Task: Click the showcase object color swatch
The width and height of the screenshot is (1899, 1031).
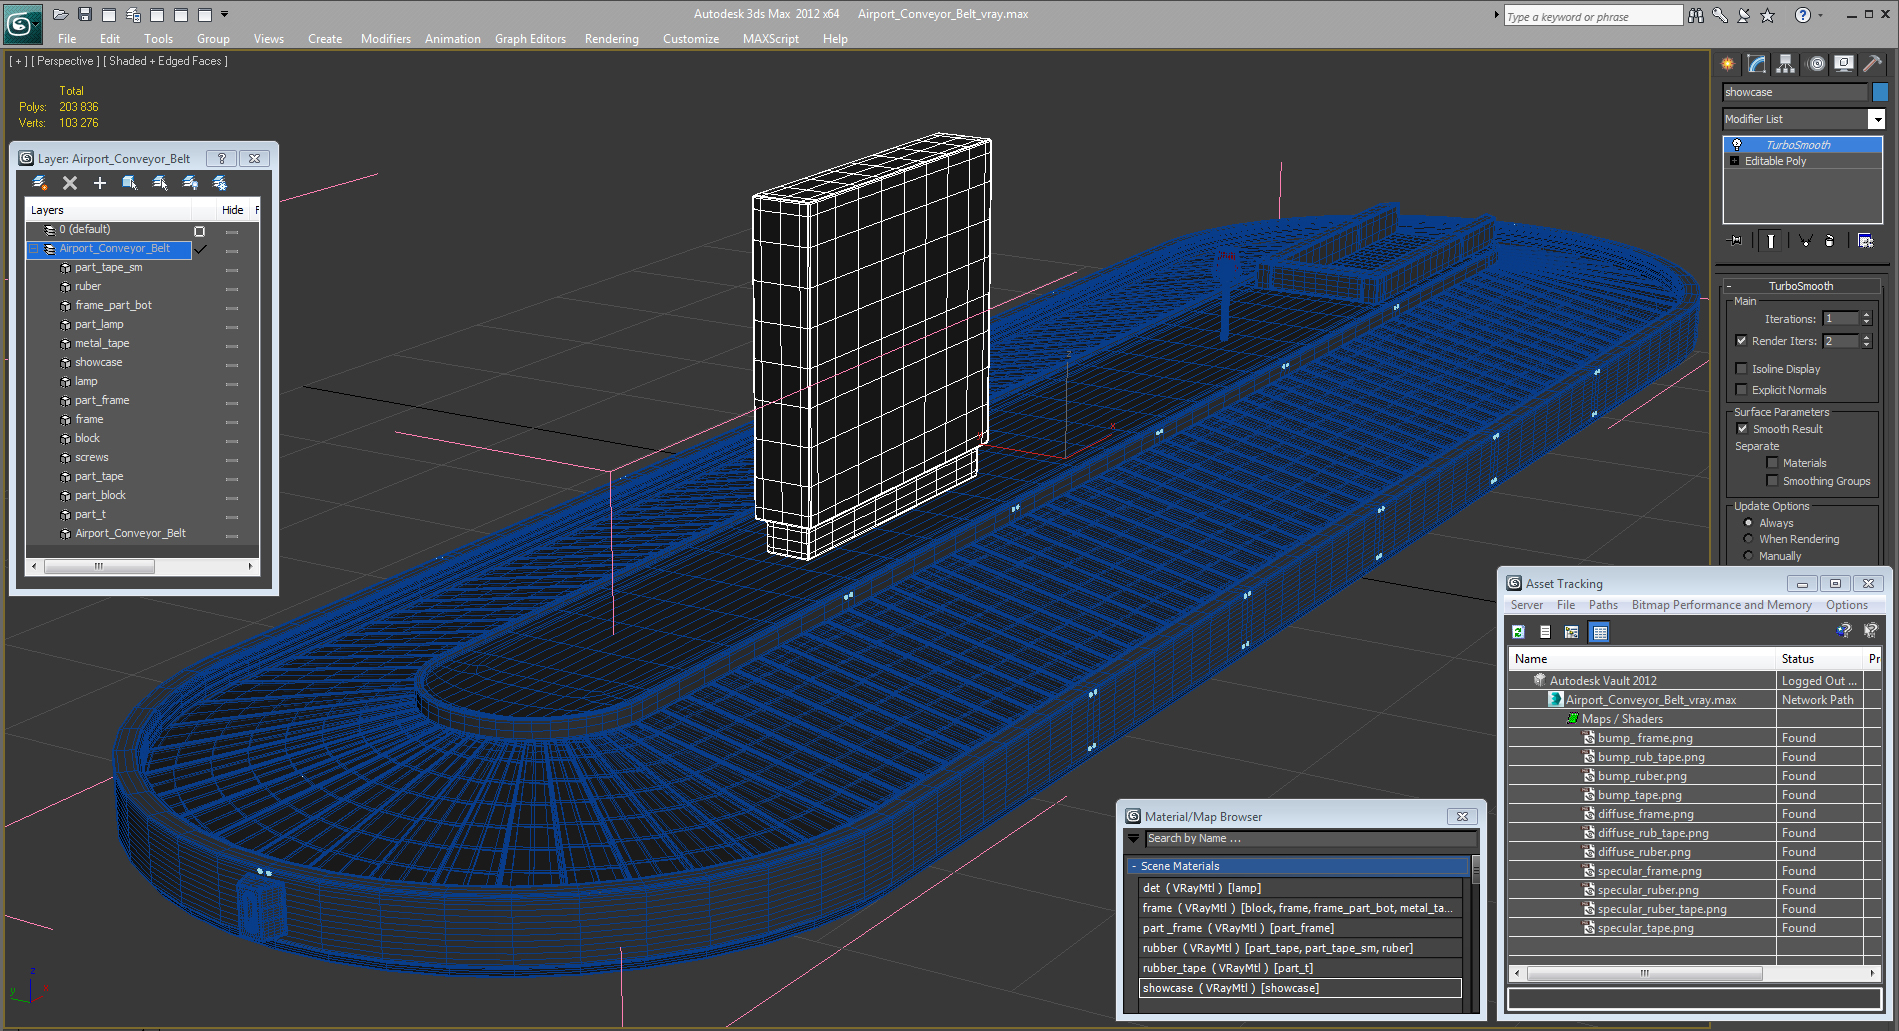Action: point(1879,92)
